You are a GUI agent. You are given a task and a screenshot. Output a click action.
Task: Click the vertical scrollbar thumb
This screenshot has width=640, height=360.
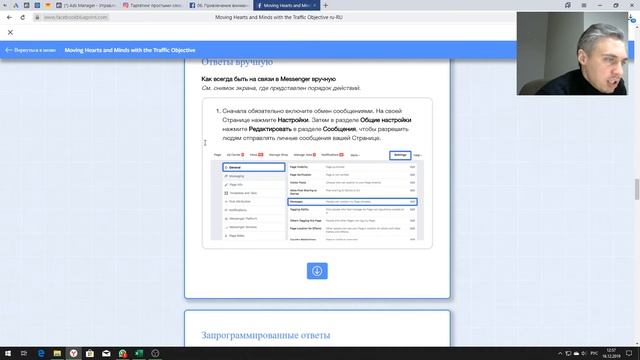coord(636,189)
